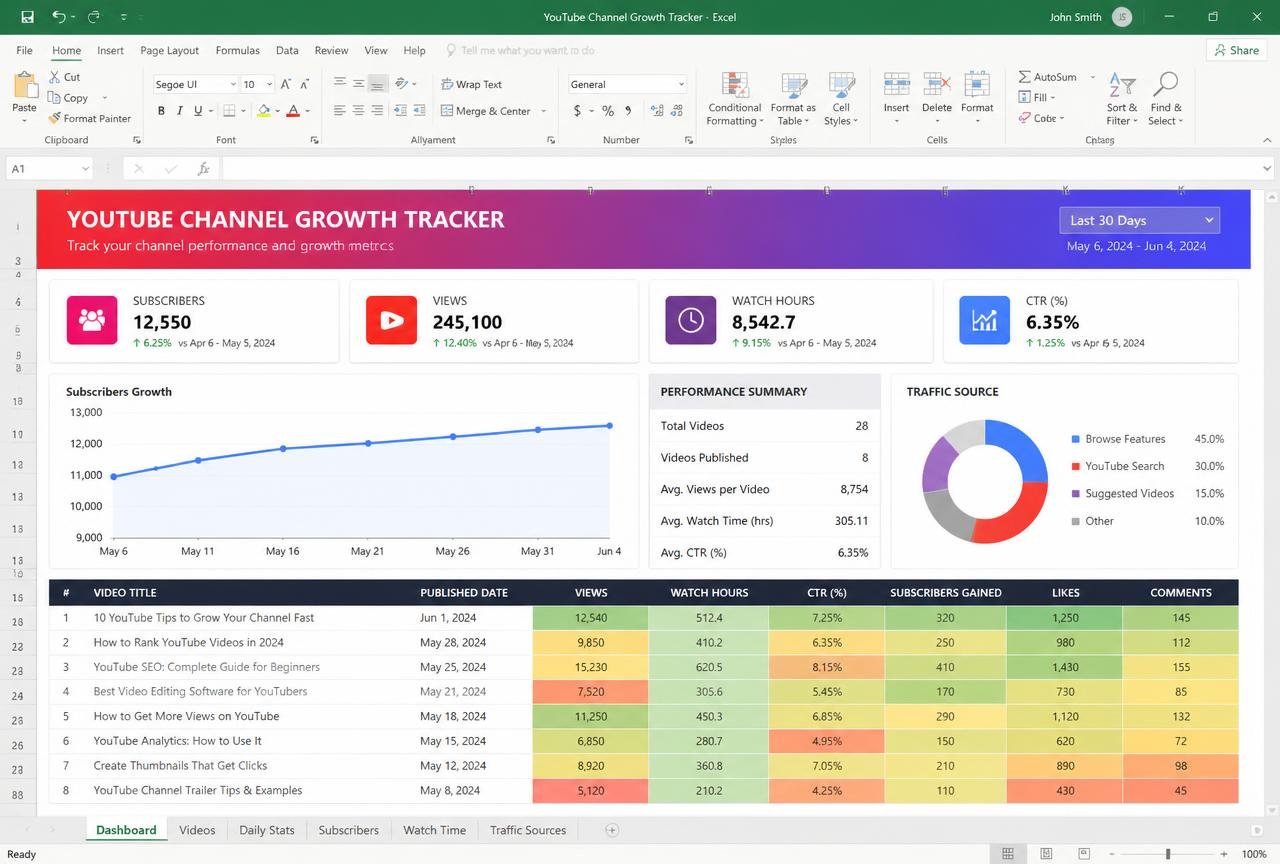Align text right in the cell
Viewport: 1280px width, 864px height.
378,111
